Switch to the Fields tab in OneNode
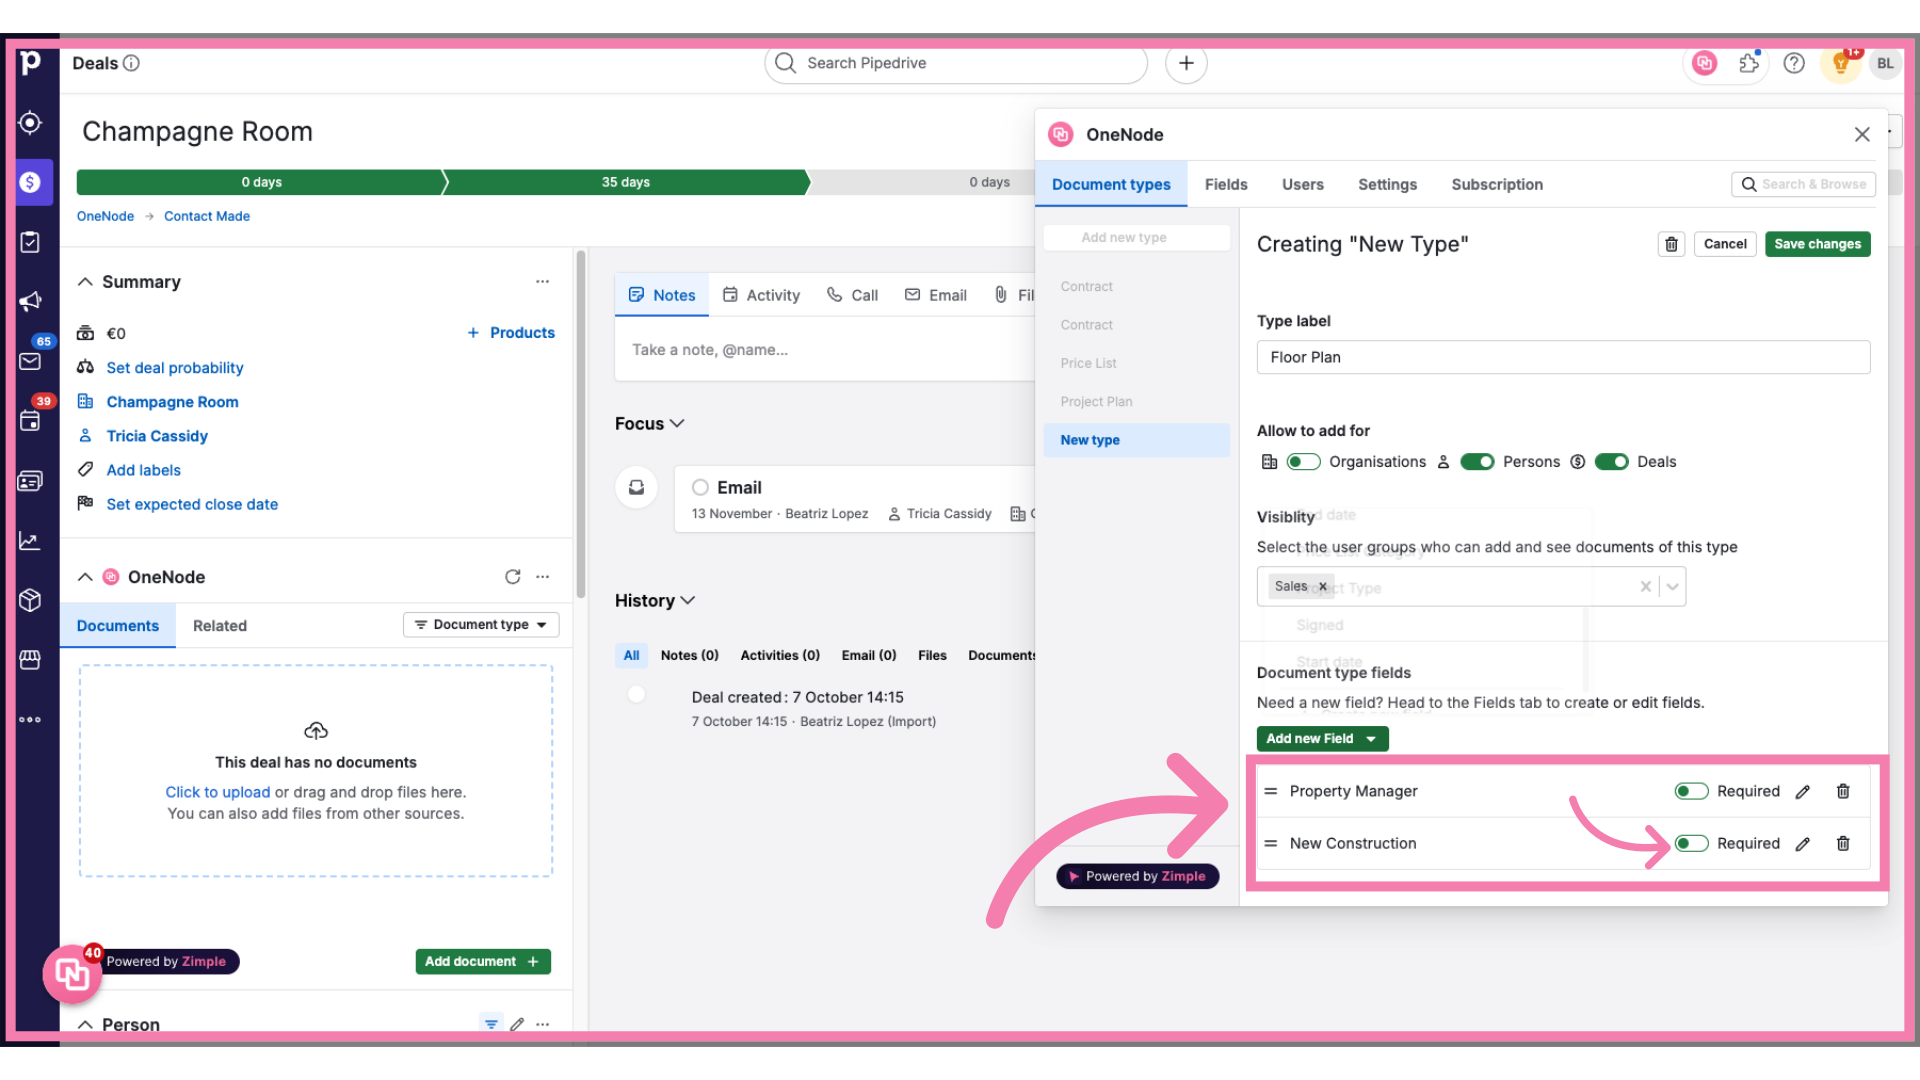The width and height of the screenshot is (1920, 1080). [1226, 185]
